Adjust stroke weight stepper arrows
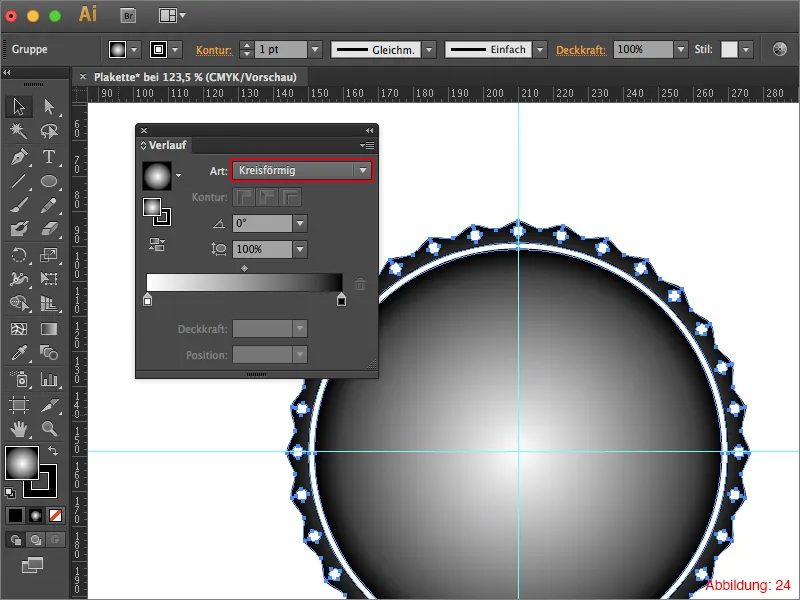Viewport: 800px width, 600px height. tap(247, 49)
